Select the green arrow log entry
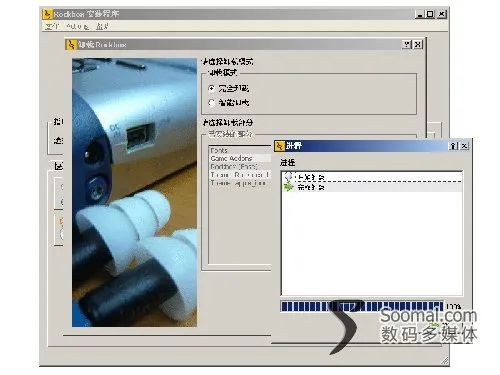The height and width of the screenshot is (375, 500). tap(372, 187)
